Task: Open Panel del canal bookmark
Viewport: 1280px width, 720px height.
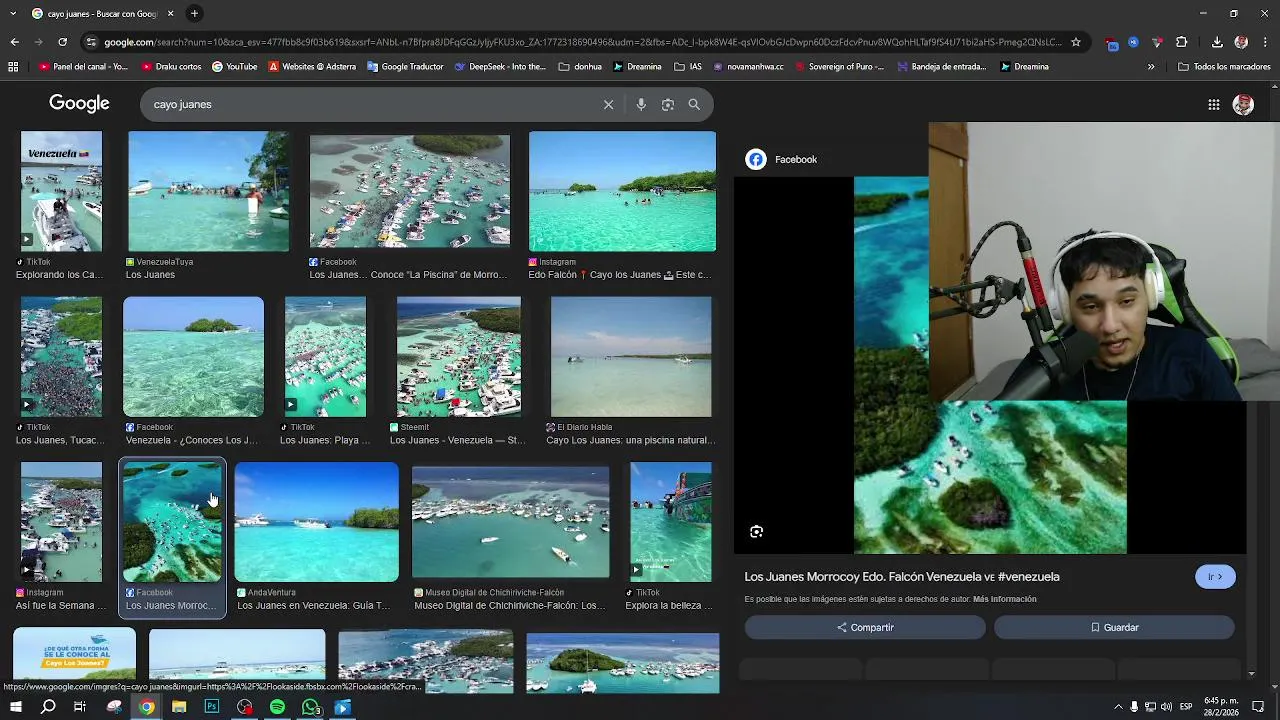Action: 83,67
